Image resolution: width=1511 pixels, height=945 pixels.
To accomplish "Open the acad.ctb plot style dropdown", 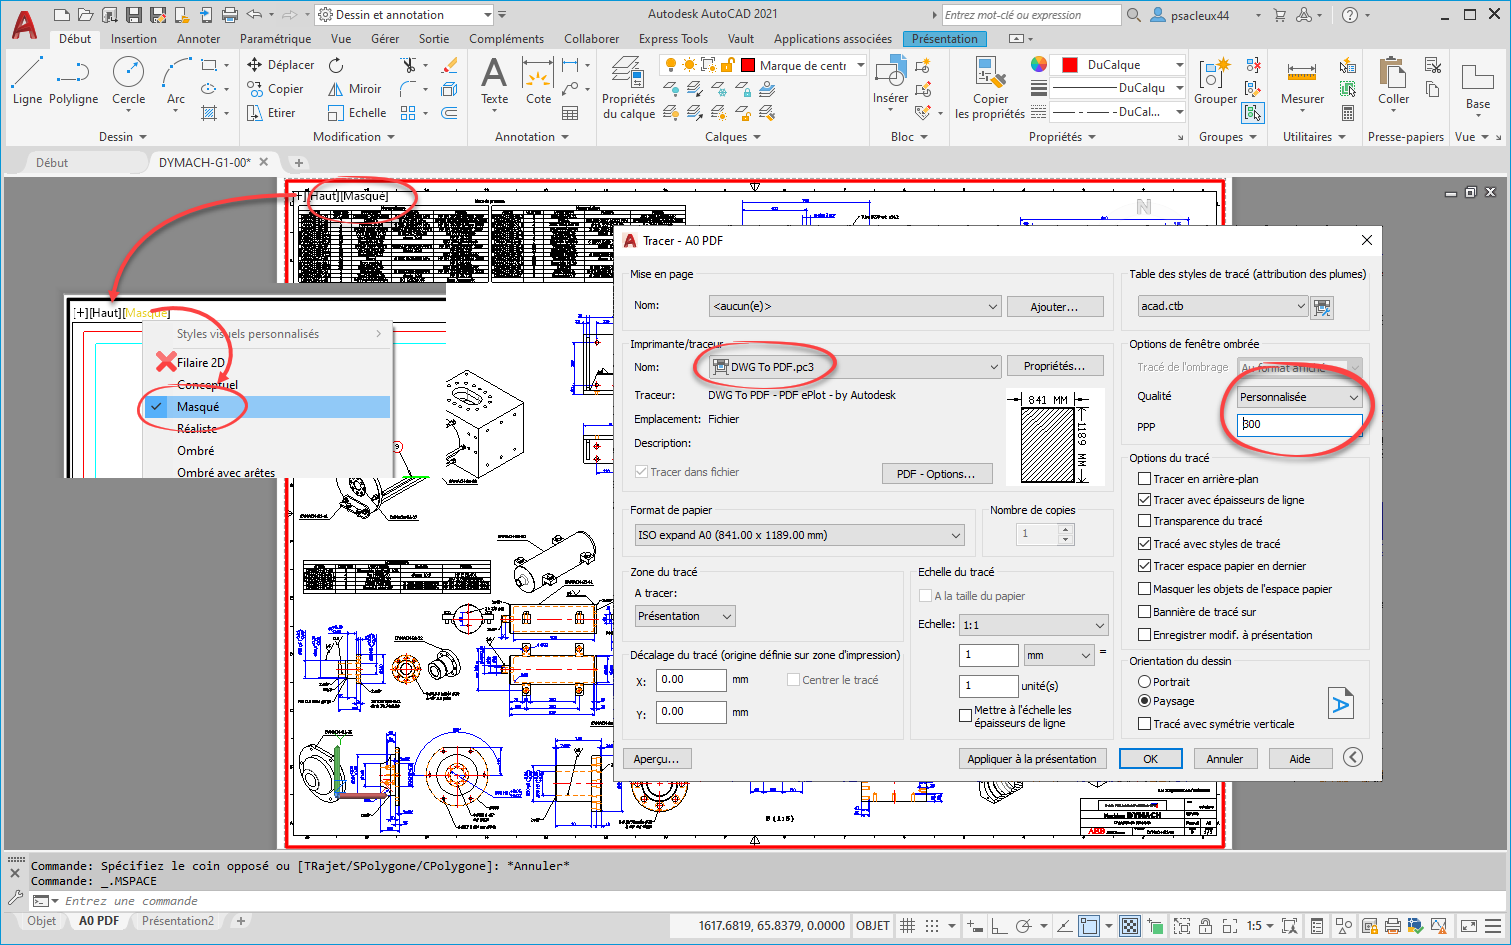I will point(1223,306).
